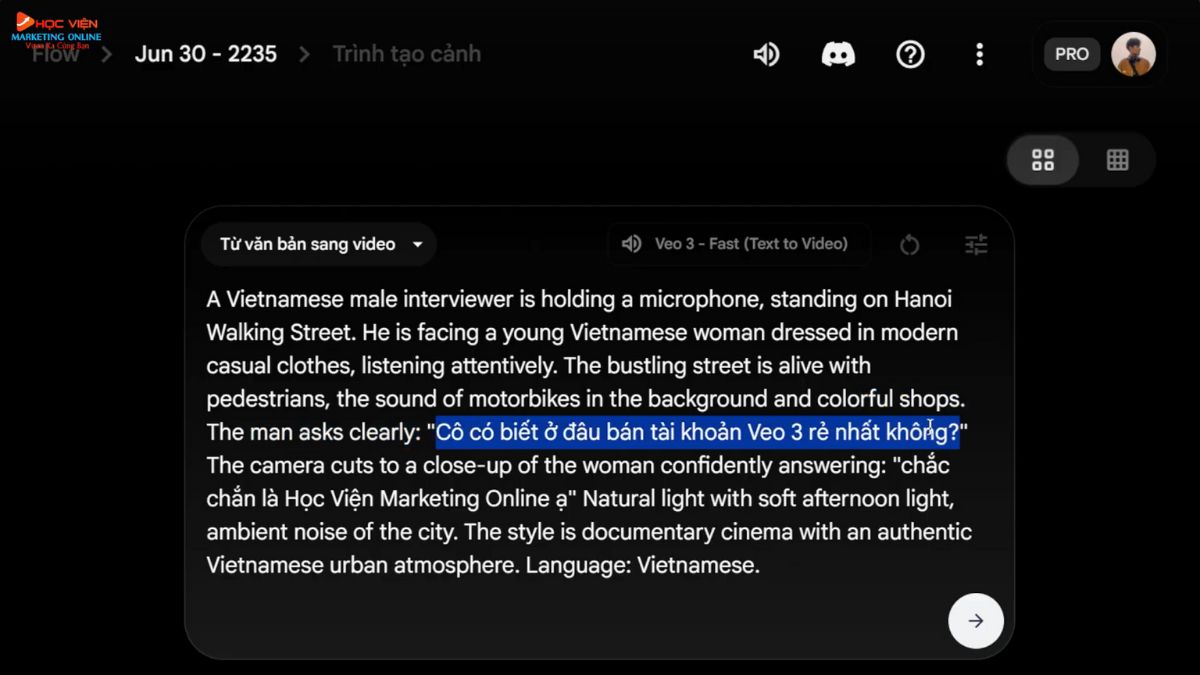
Task: Open the user profile avatar
Action: (1134, 54)
